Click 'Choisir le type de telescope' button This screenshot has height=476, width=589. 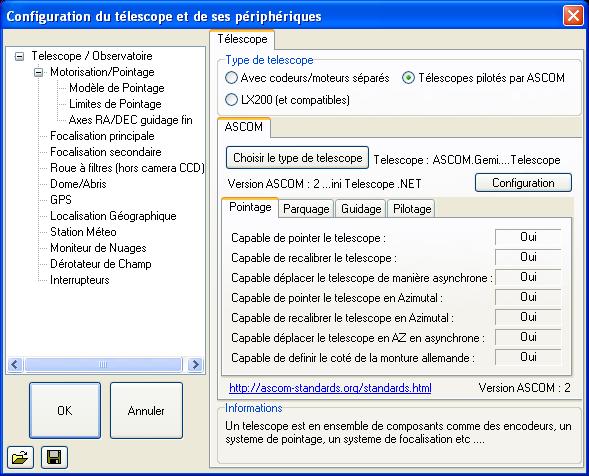click(298, 158)
